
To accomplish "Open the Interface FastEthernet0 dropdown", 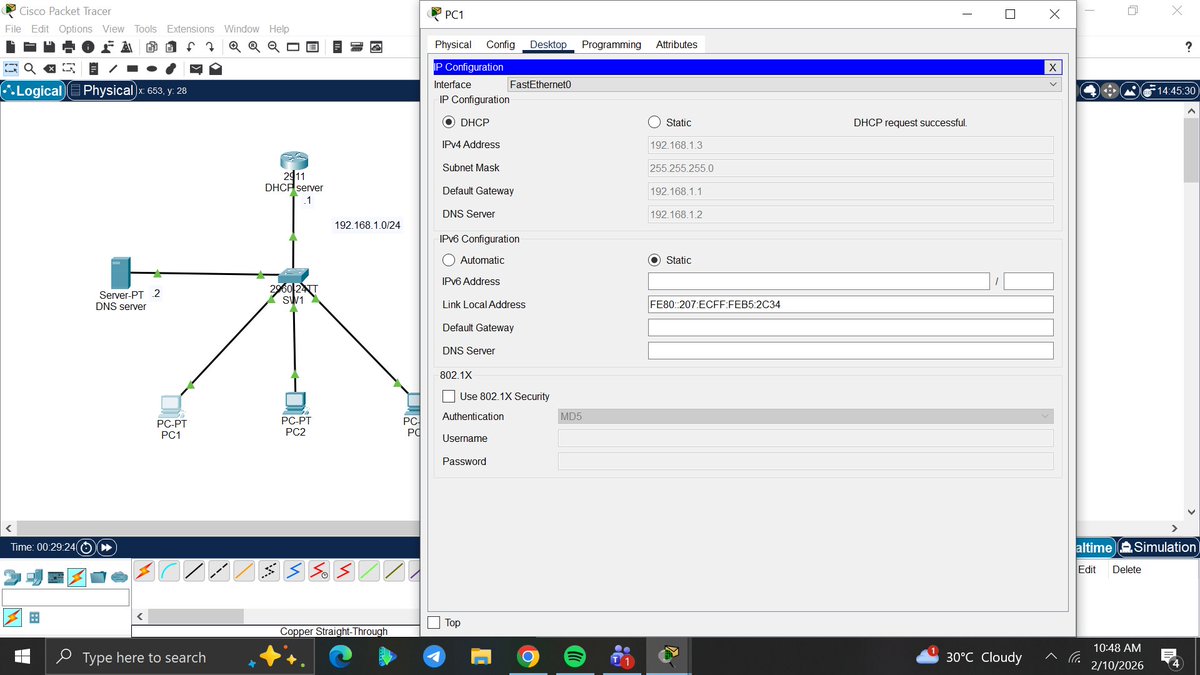I will (783, 85).
